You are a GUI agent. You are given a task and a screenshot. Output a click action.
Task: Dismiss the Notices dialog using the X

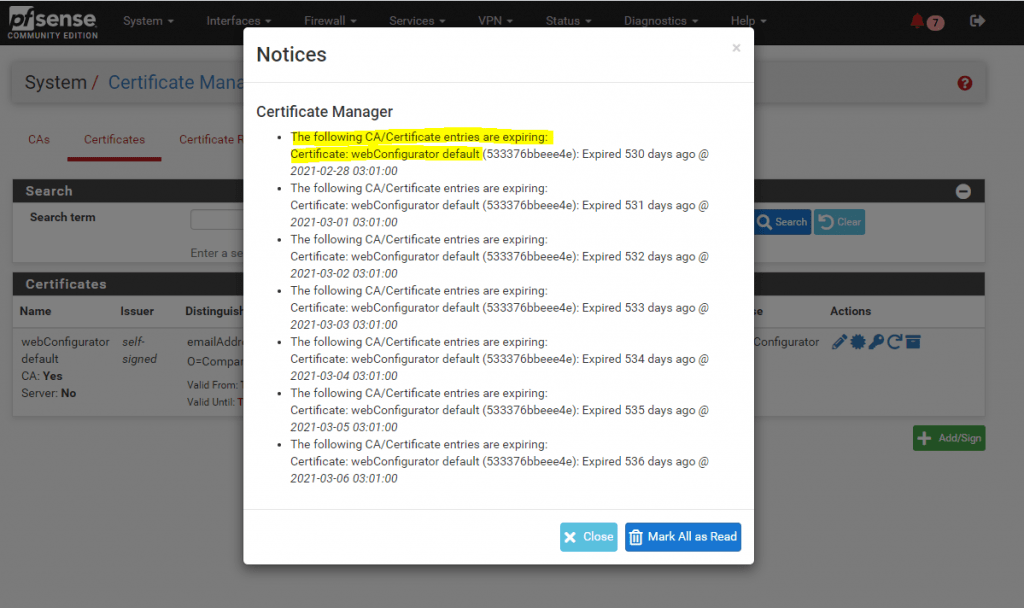736,48
